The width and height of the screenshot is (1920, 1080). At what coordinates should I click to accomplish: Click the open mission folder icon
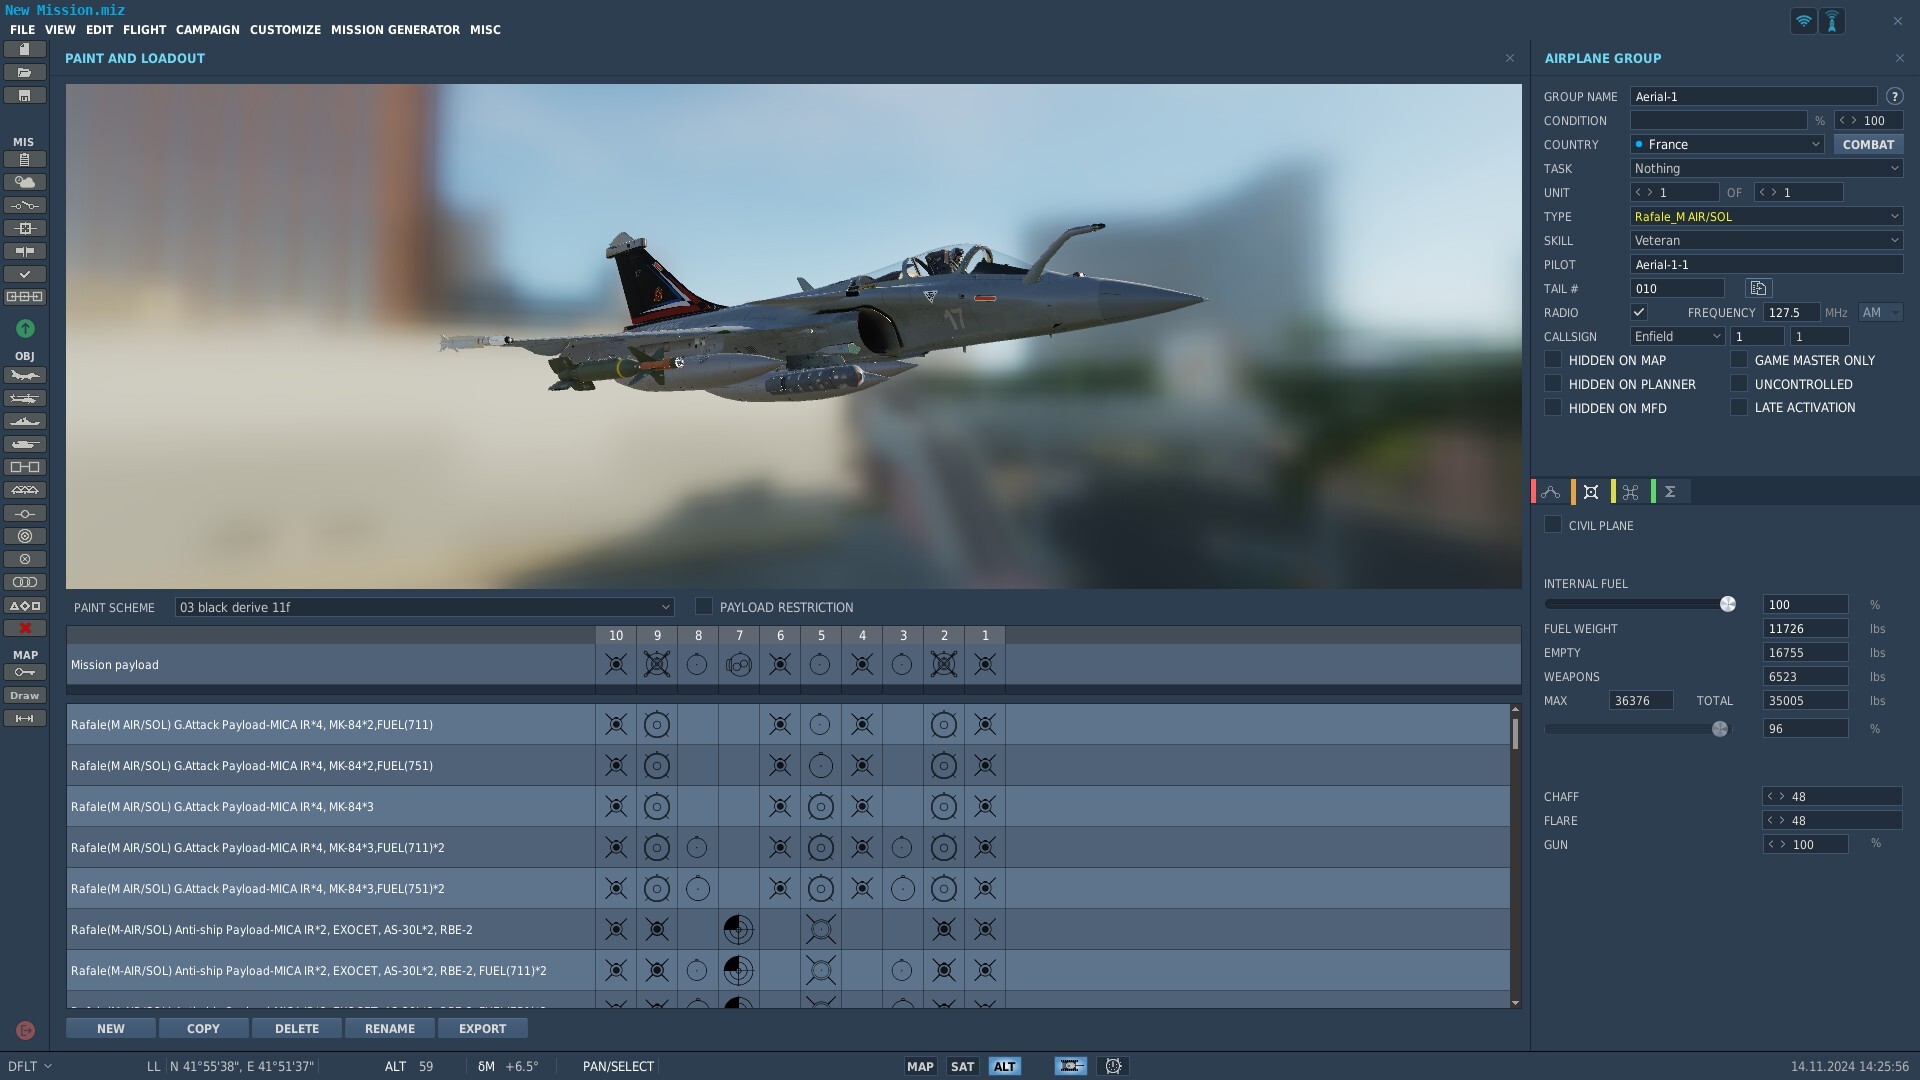pyautogui.click(x=25, y=72)
